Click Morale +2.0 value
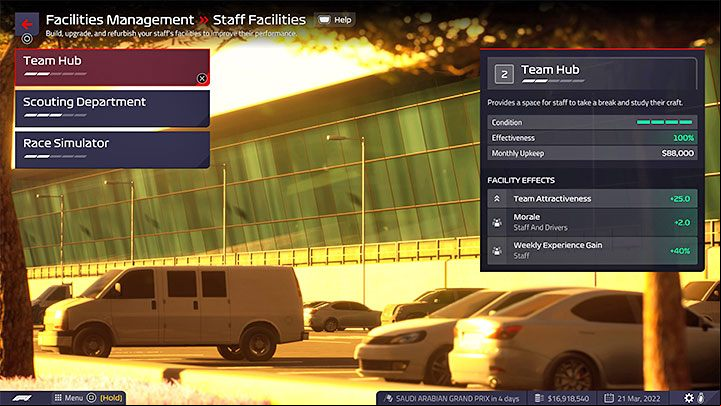Viewport: 721px width, 406px height. coord(682,223)
